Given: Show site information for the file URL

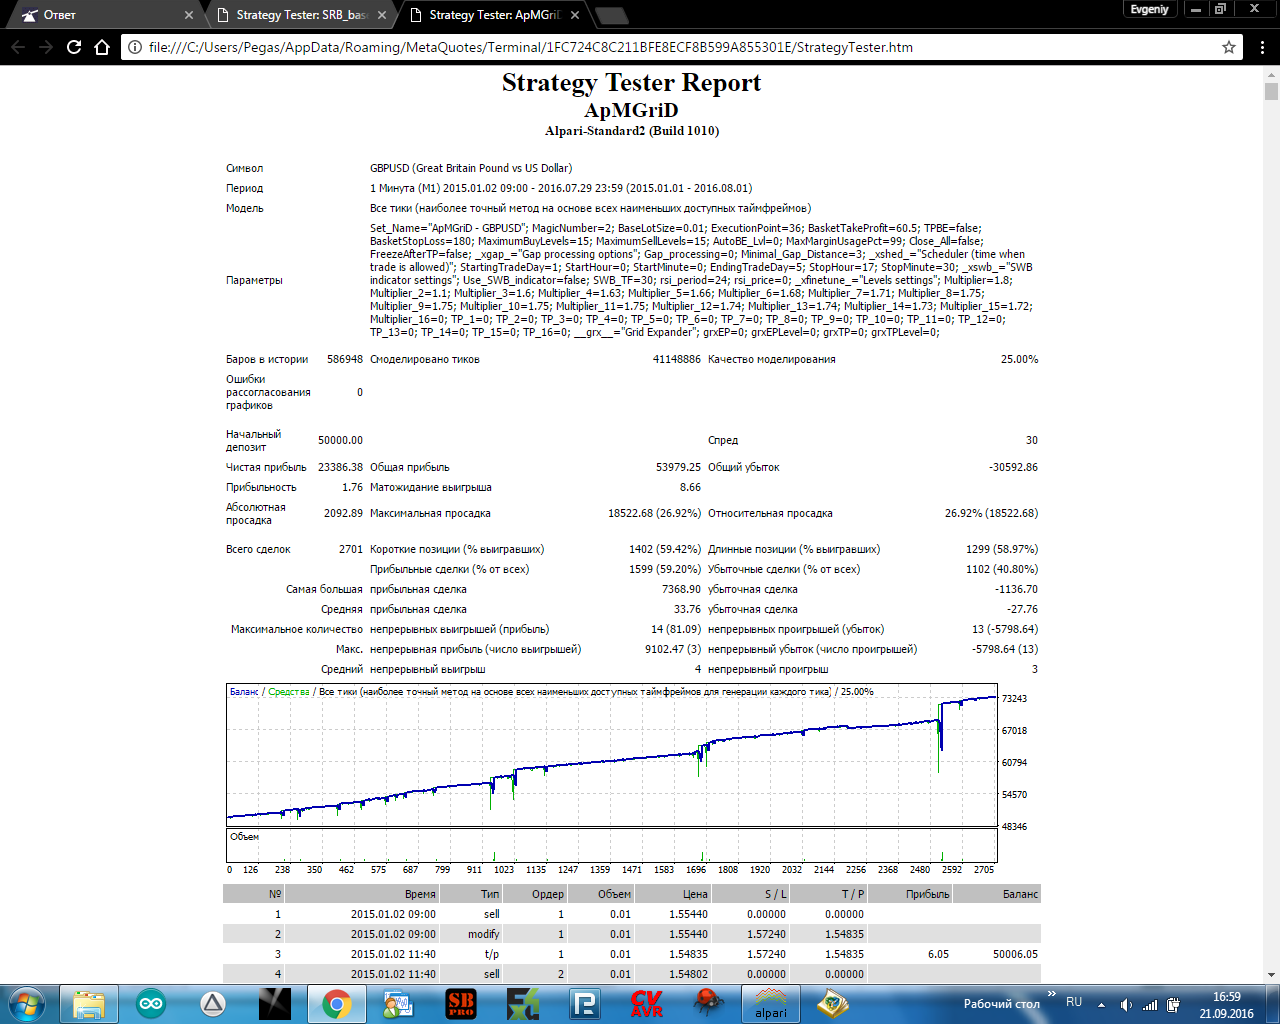Looking at the screenshot, I should click(135, 47).
